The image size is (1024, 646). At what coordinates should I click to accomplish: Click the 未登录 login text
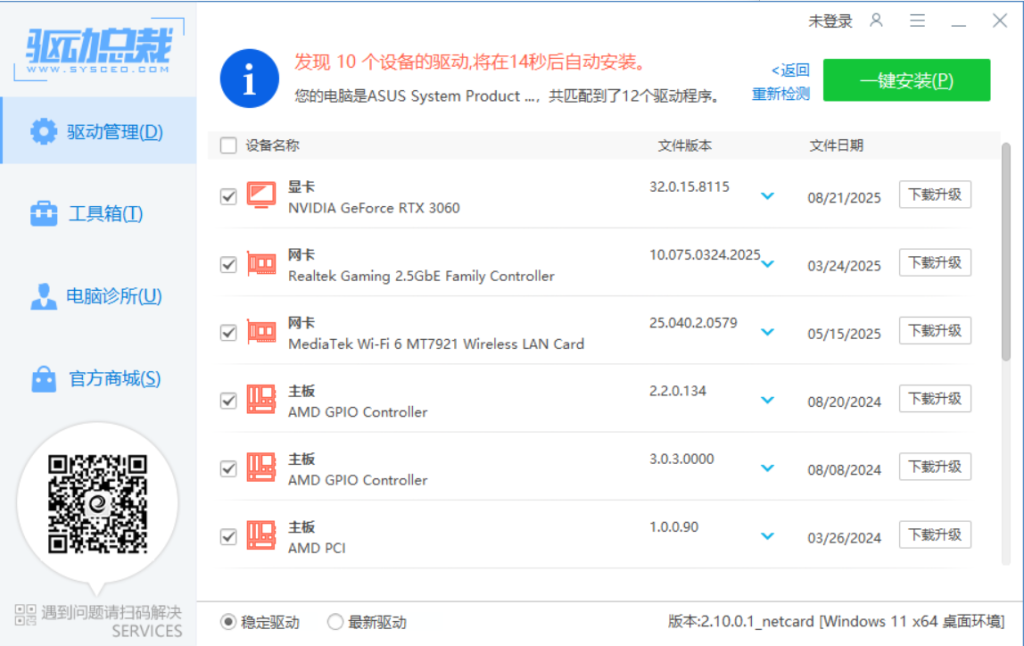point(830,22)
